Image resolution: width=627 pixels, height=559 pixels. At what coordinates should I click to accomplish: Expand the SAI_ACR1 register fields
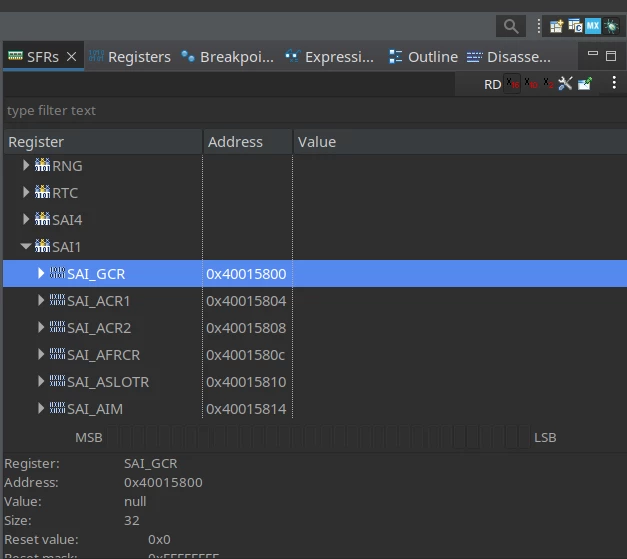(x=41, y=300)
